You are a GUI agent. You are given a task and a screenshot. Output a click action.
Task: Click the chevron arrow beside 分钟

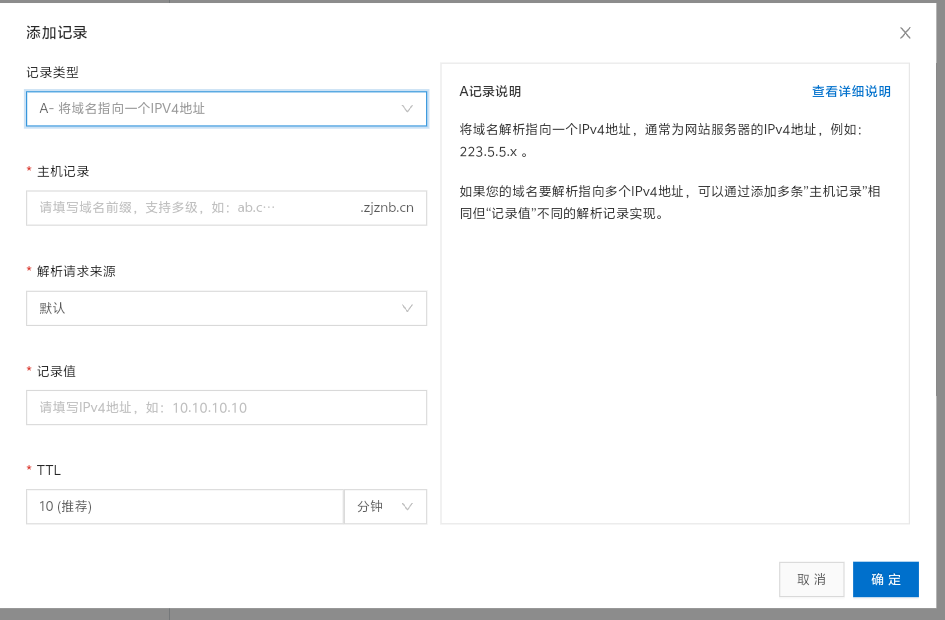coord(407,507)
